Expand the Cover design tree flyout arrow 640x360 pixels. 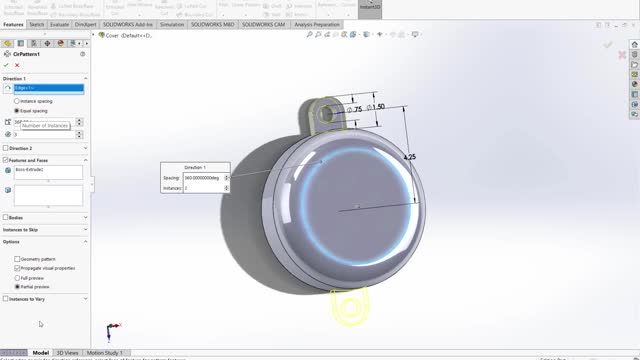point(93,36)
